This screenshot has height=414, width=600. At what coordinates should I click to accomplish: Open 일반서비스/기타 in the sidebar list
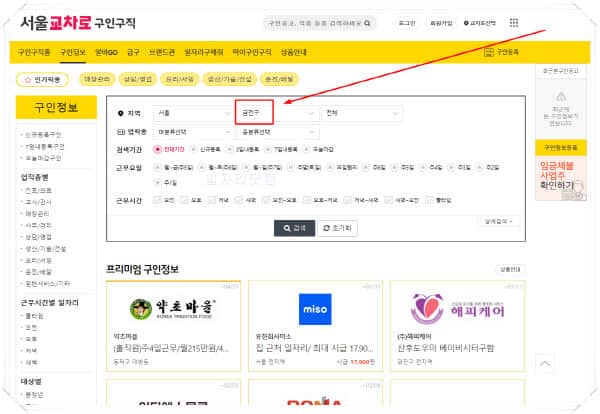[x=47, y=284]
